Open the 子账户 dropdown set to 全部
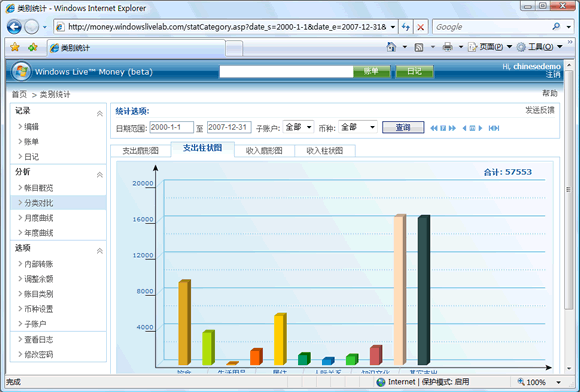Screen dimensions: 580x392 point(298,127)
